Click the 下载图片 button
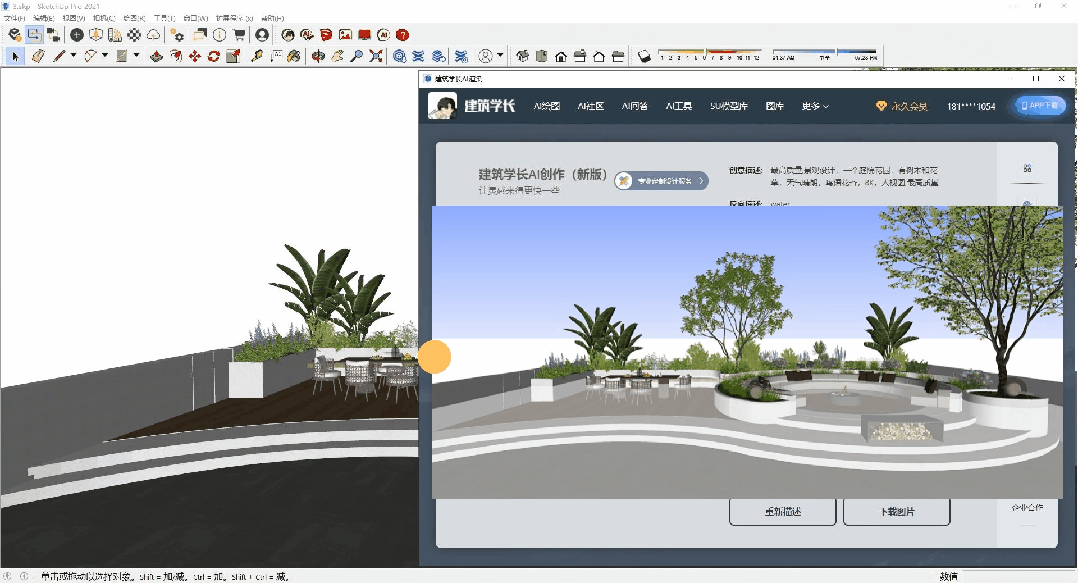Viewport: 1078px width, 583px height. pyautogui.click(x=896, y=512)
